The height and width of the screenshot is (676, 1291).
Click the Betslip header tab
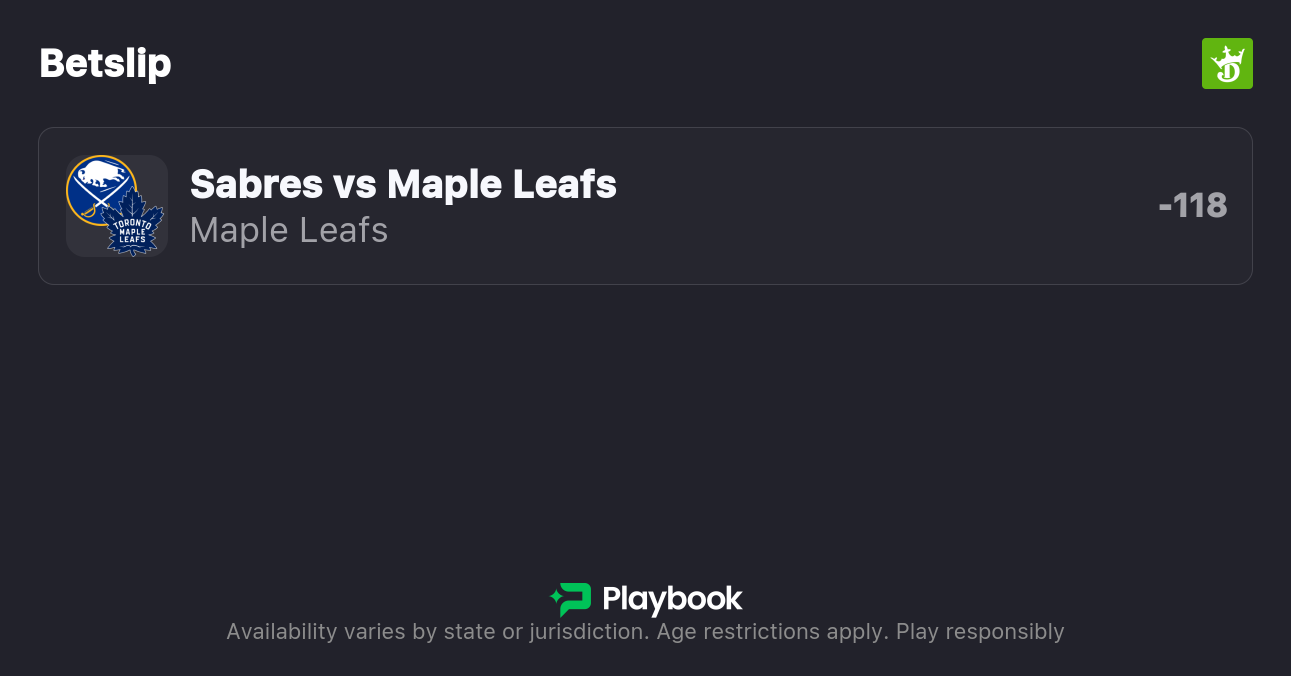pos(104,63)
